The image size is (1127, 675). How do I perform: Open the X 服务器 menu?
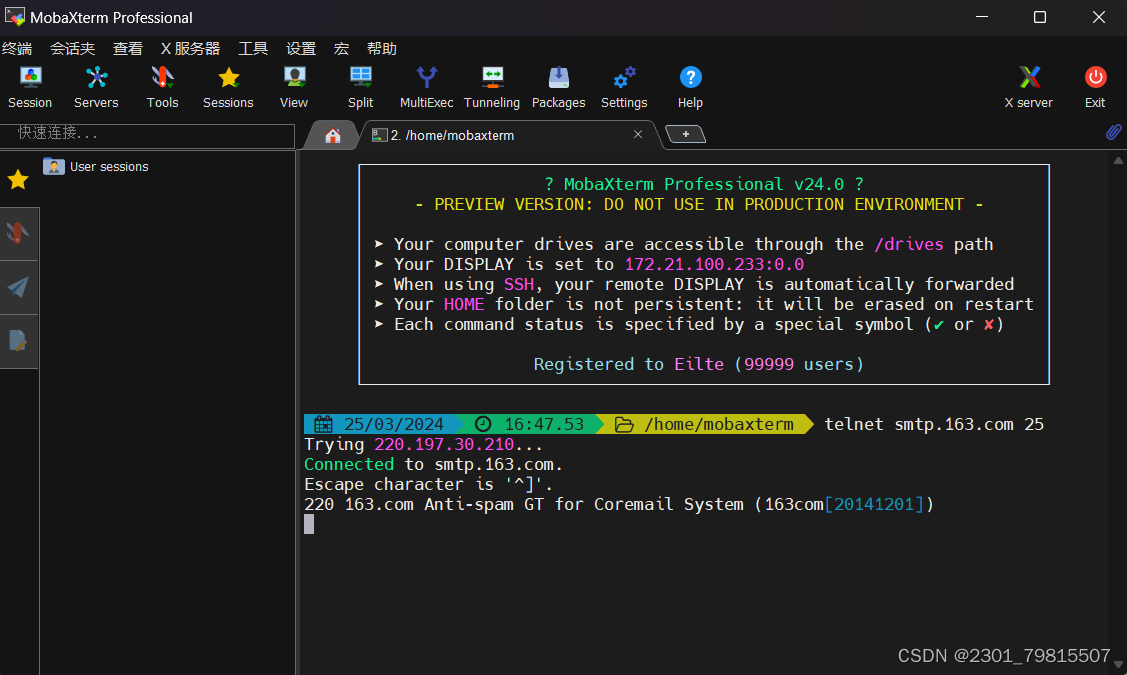[190, 48]
